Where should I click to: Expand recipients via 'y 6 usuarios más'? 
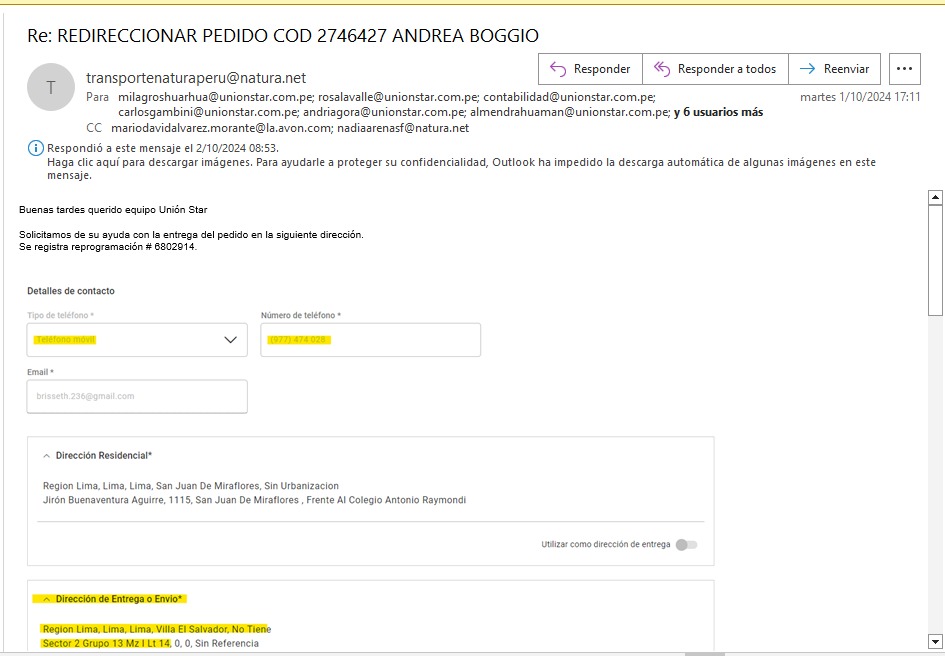pos(718,113)
